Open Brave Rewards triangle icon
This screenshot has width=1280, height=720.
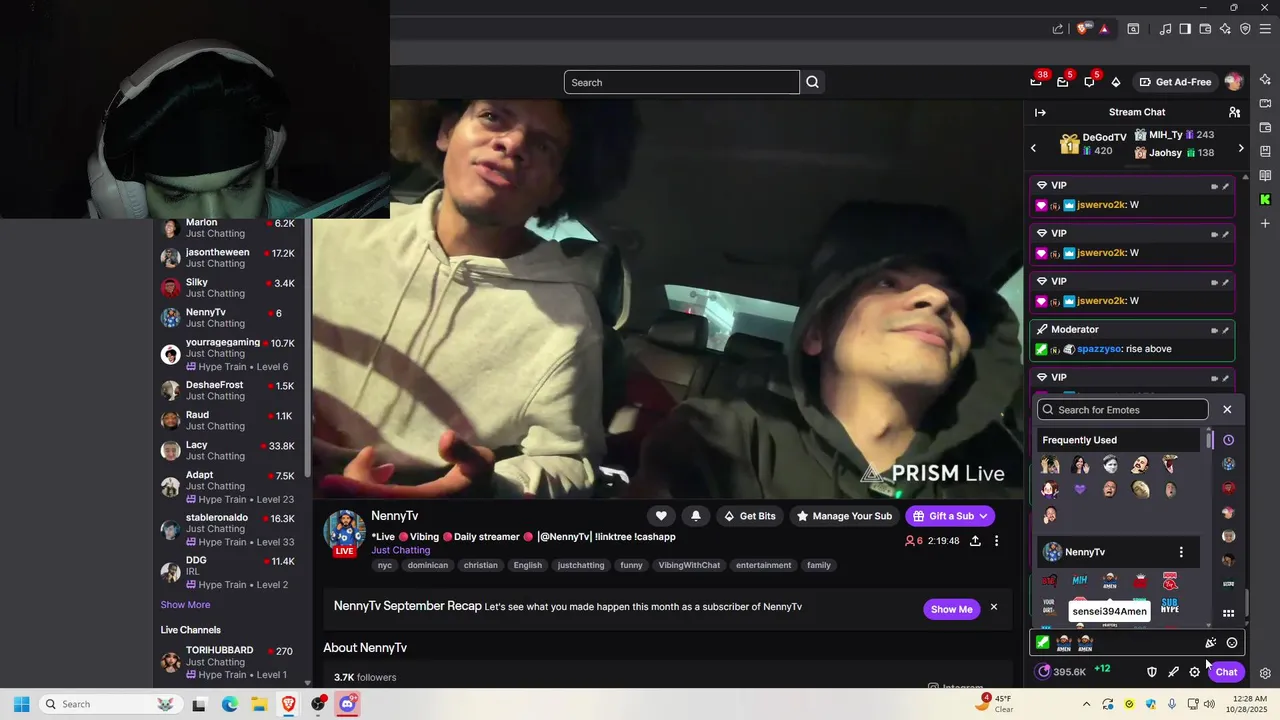point(1104,29)
